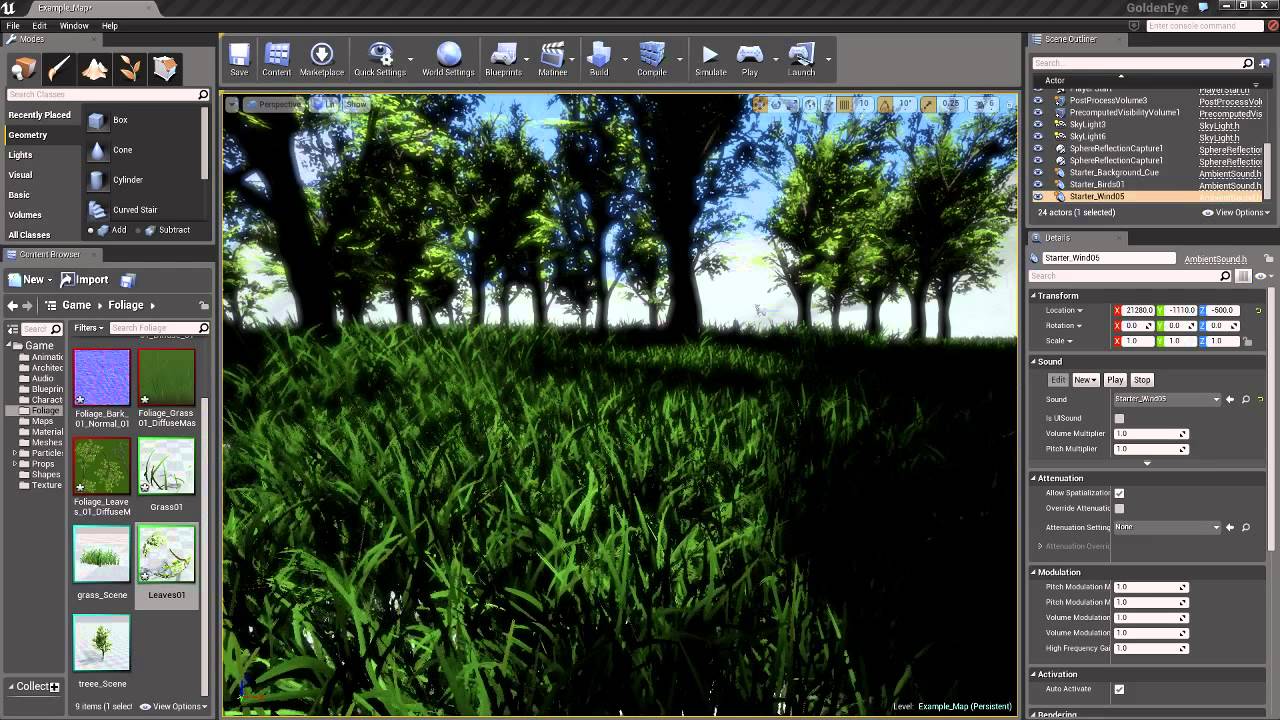The height and width of the screenshot is (720, 1280).
Task: Click the Blueprints toolbar icon
Action: [504, 60]
